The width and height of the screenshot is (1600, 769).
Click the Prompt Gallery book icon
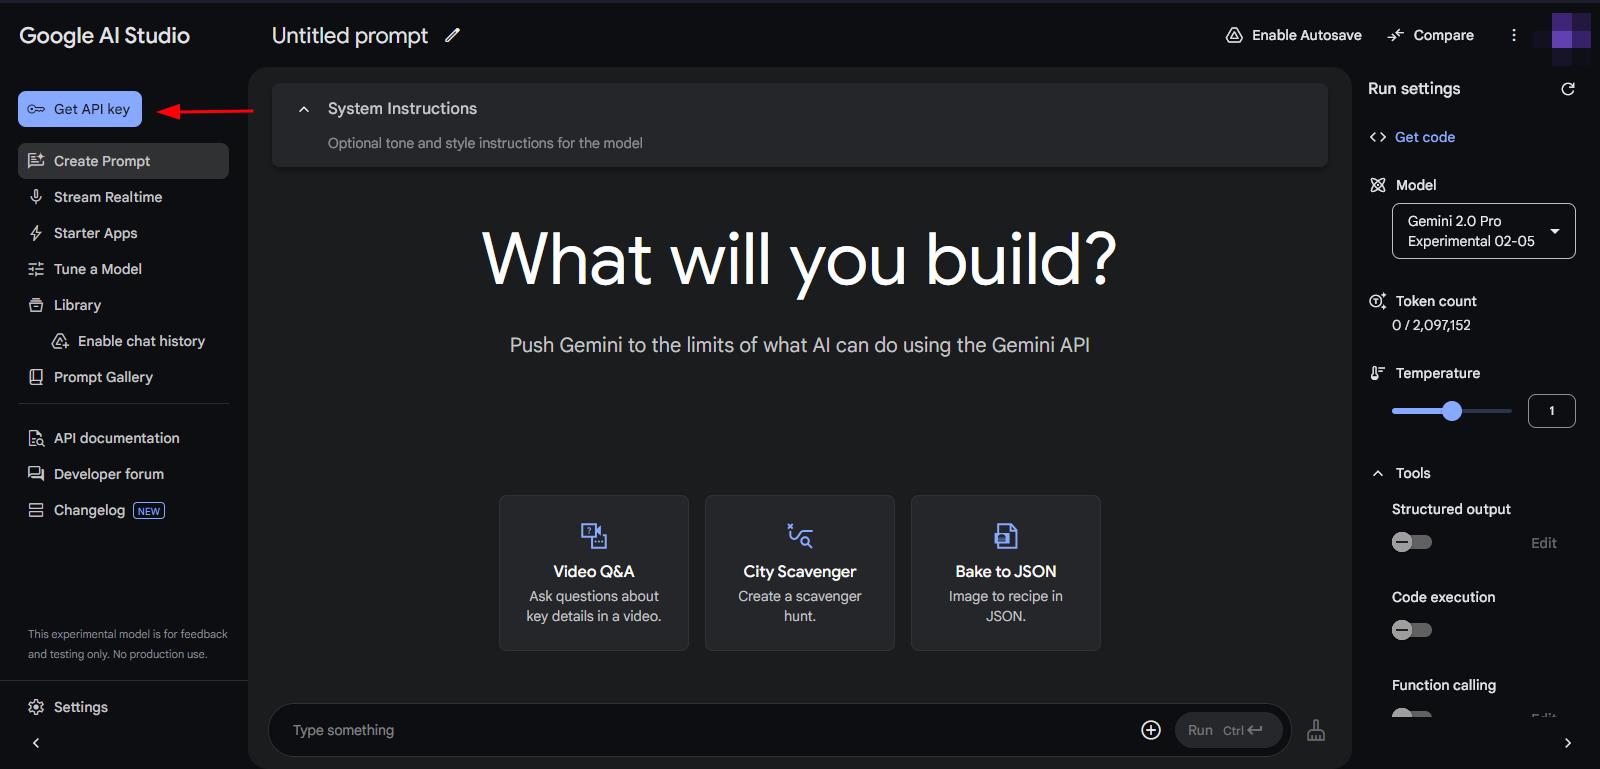click(x=36, y=377)
